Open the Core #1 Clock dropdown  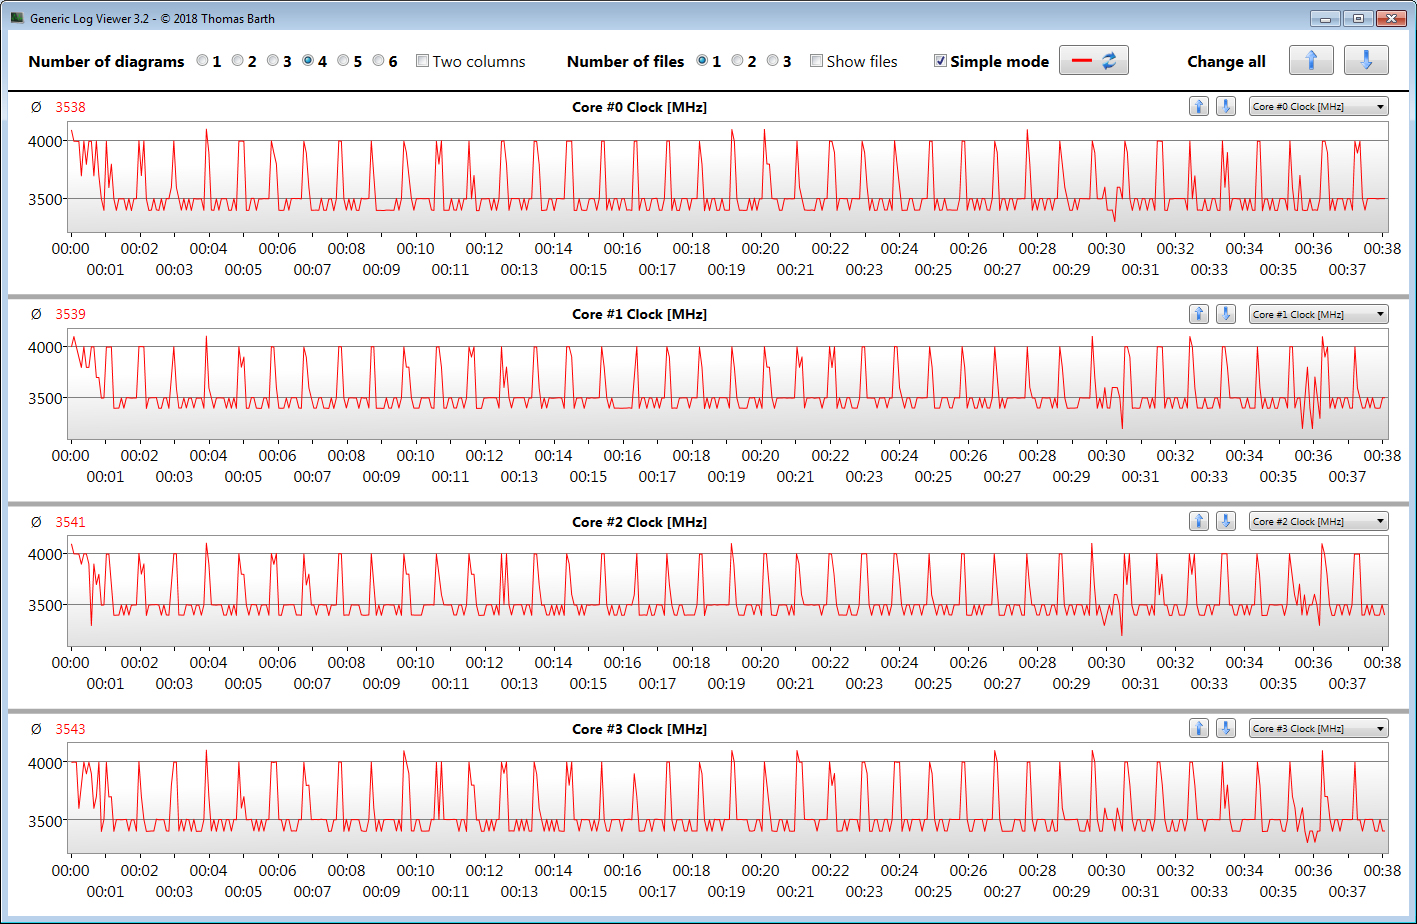pos(1318,314)
